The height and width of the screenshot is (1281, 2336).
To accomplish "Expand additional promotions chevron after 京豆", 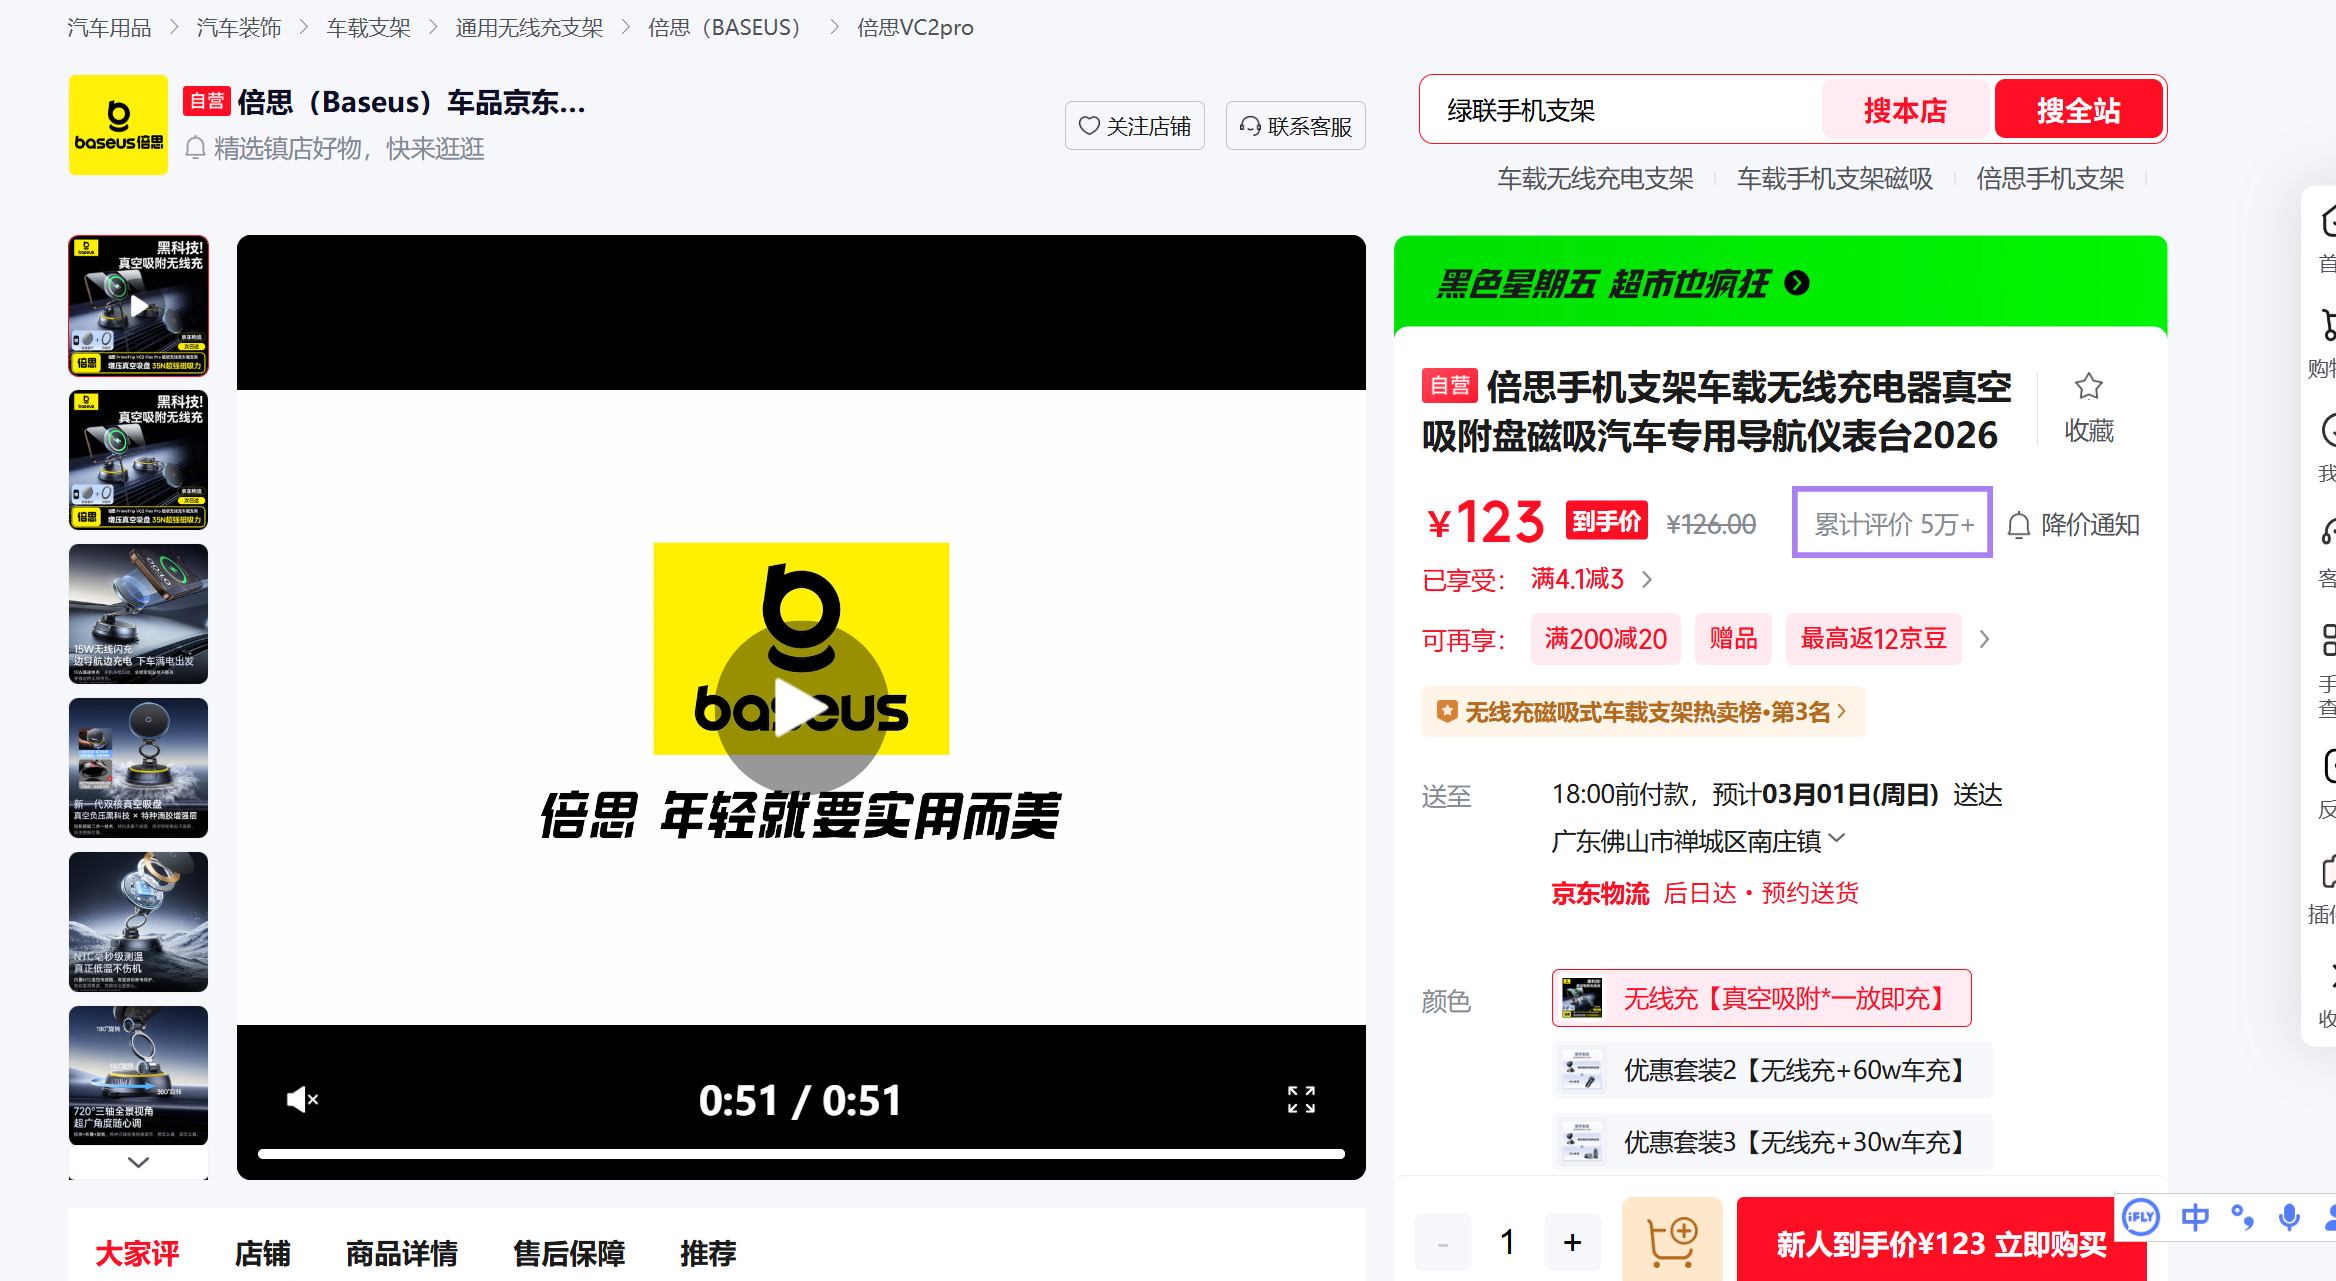I will click(x=1985, y=639).
